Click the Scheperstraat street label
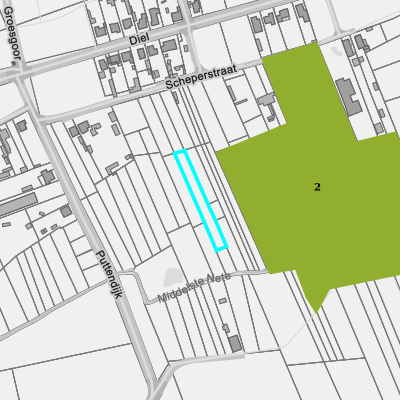The height and width of the screenshot is (400, 400). click(201, 77)
